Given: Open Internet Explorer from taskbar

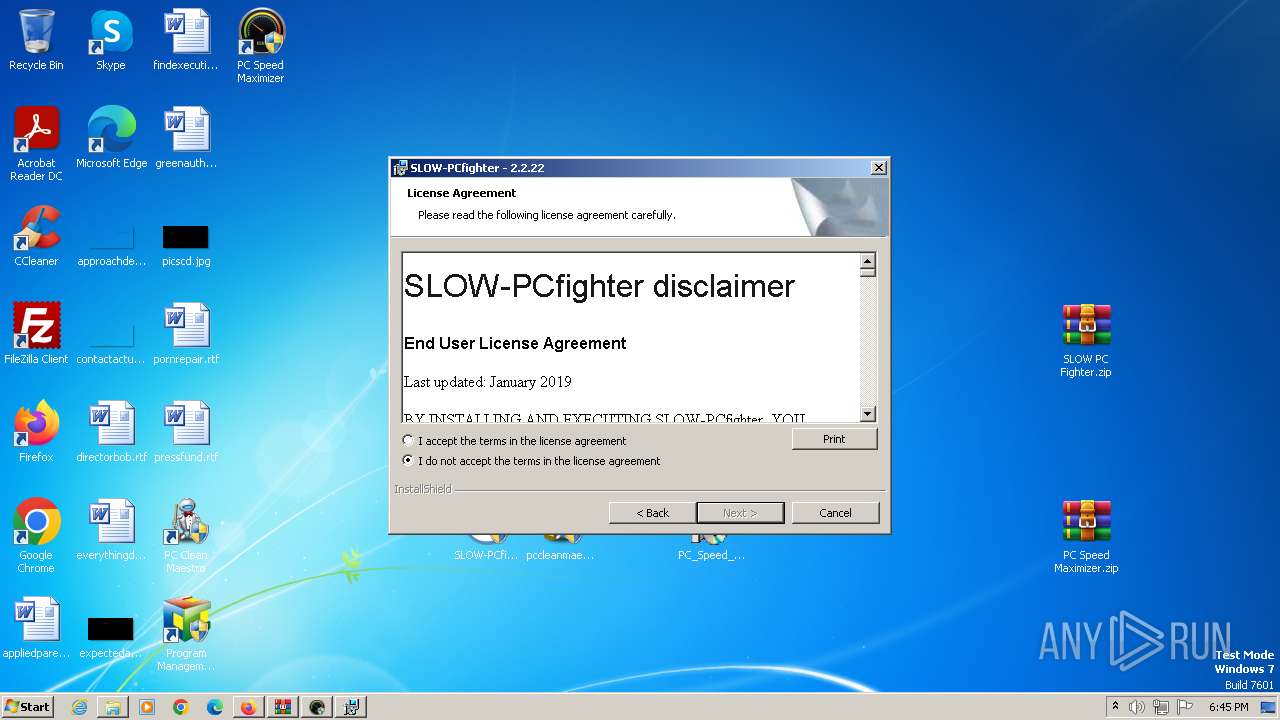Looking at the screenshot, I should tap(79, 707).
